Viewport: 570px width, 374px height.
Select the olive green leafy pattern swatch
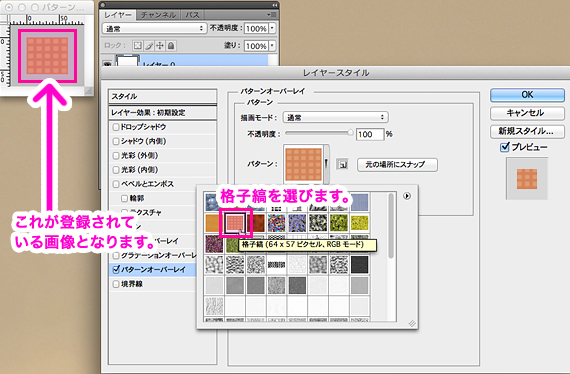(339, 223)
